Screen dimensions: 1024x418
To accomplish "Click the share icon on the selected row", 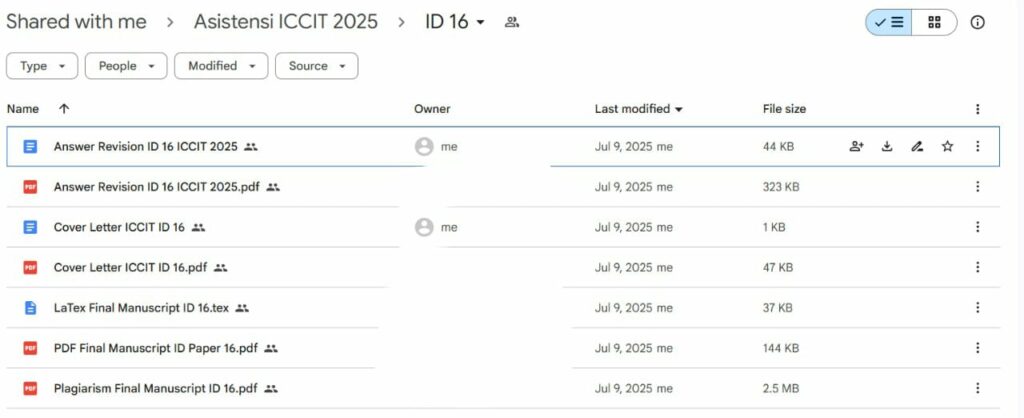I will tap(856, 147).
